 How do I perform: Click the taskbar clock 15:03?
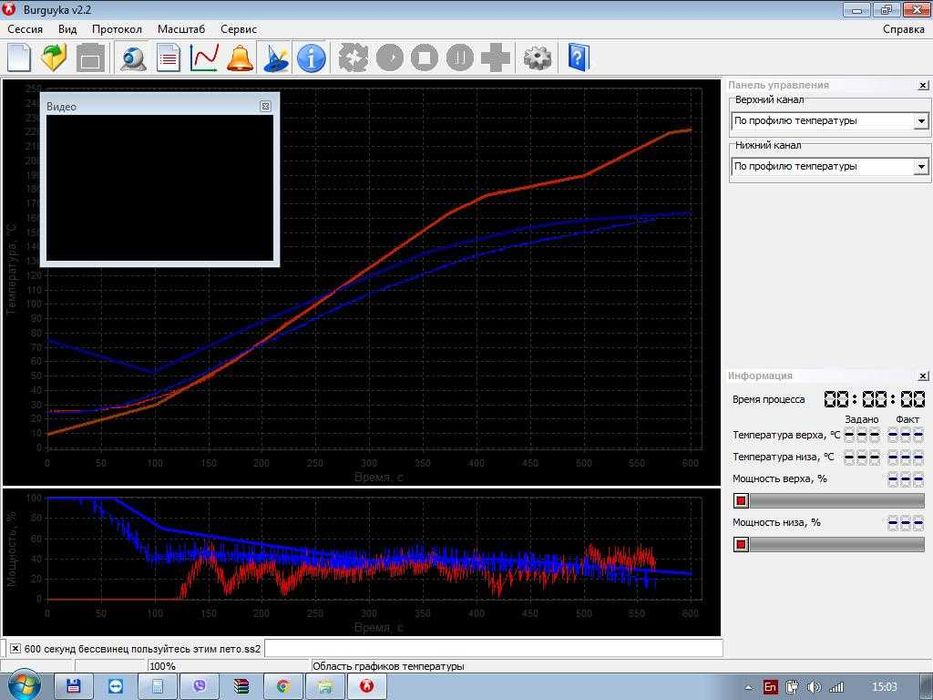(884, 687)
